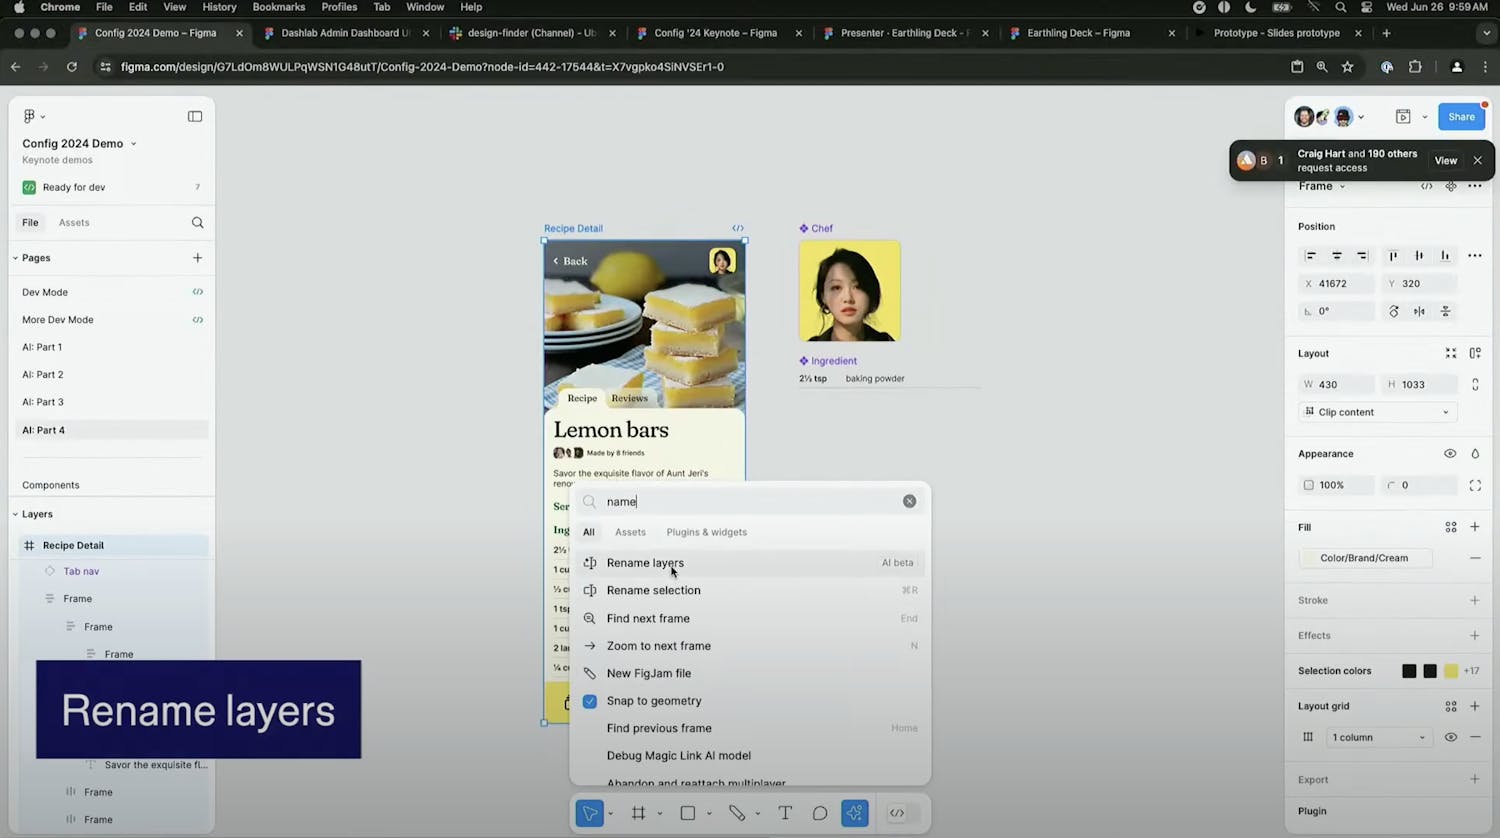Click the Frame tool icon
The image size is (1500, 838).
[638, 813]
